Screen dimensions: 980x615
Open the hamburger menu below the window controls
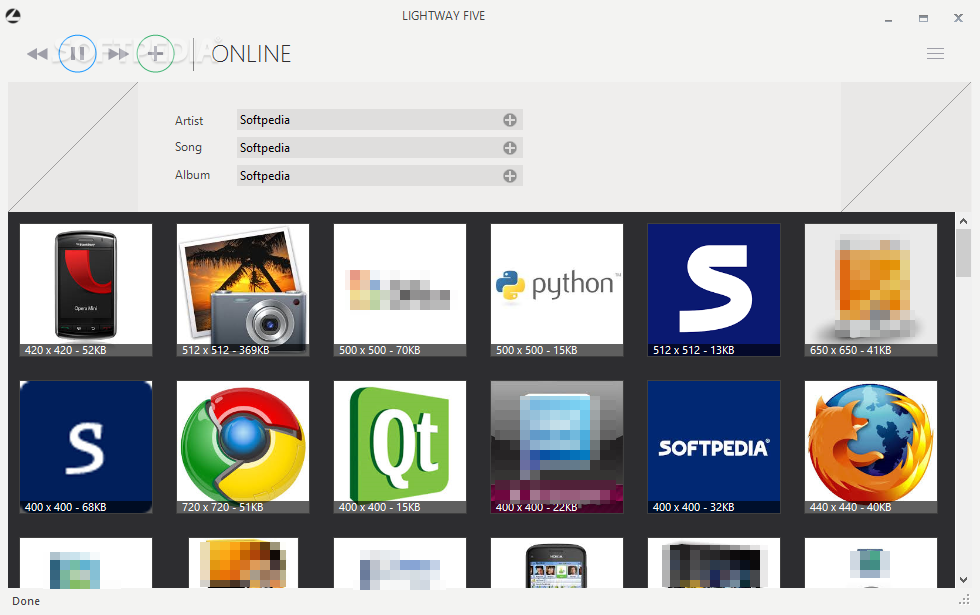[935, 53]
